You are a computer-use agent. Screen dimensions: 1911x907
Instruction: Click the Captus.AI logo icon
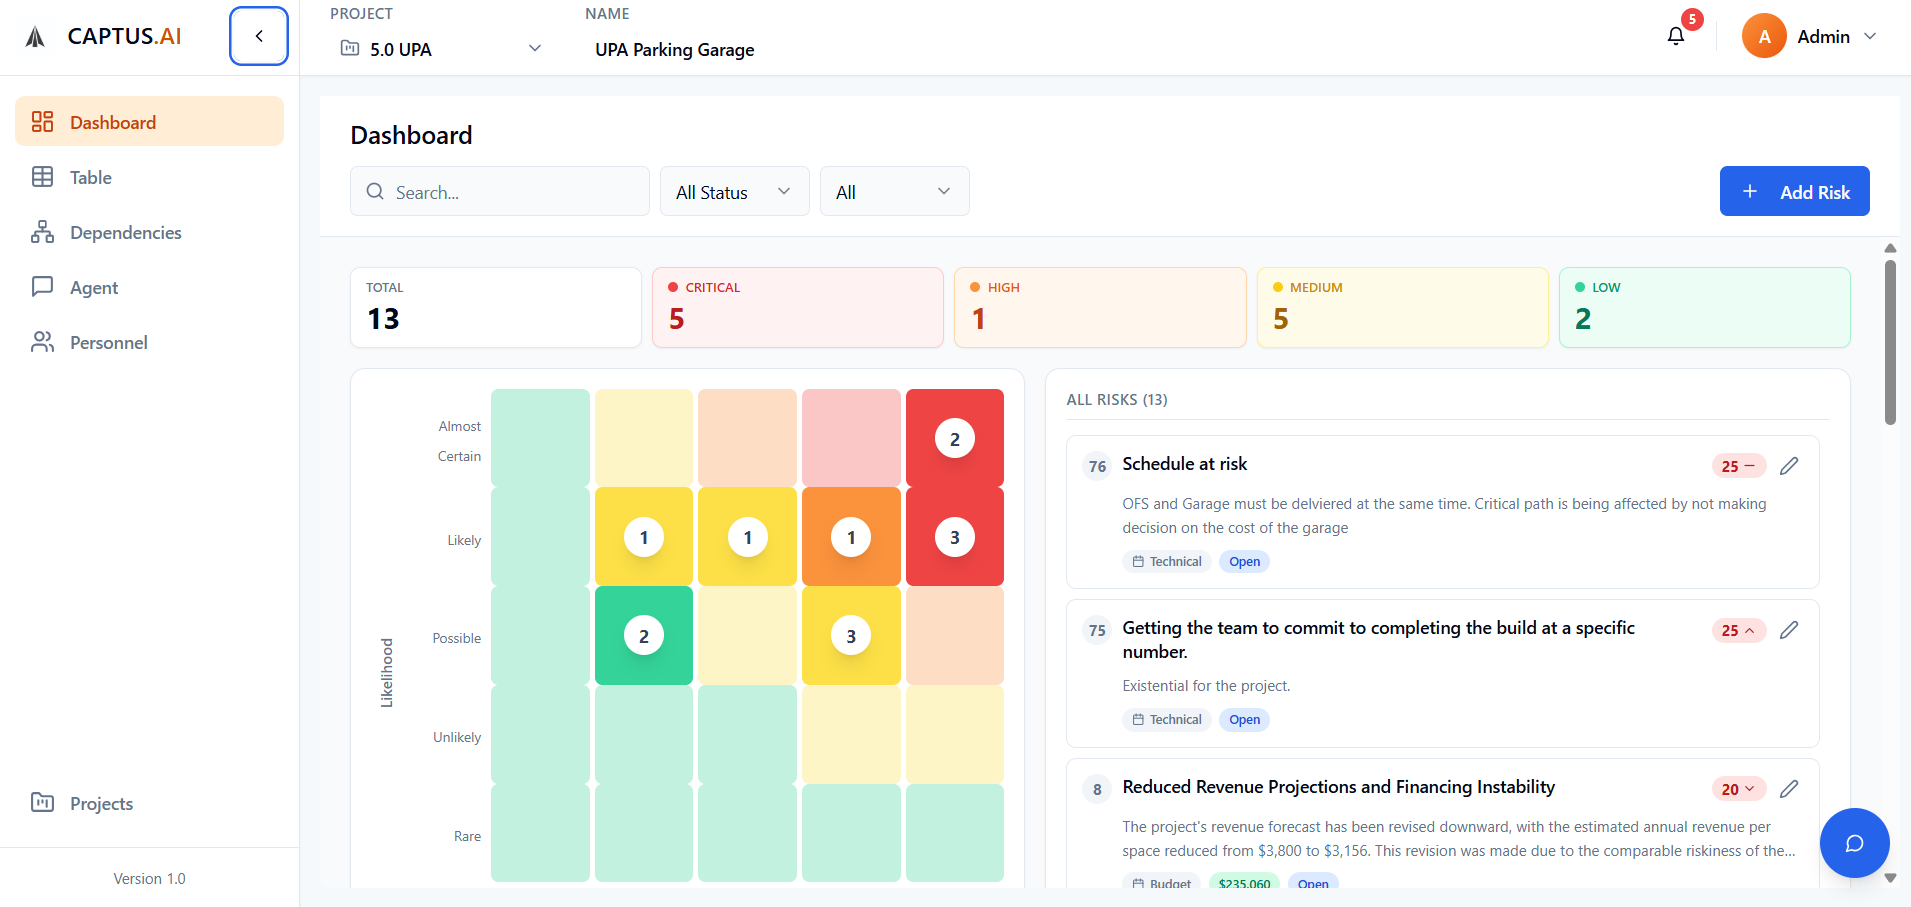tap(36, 37)
